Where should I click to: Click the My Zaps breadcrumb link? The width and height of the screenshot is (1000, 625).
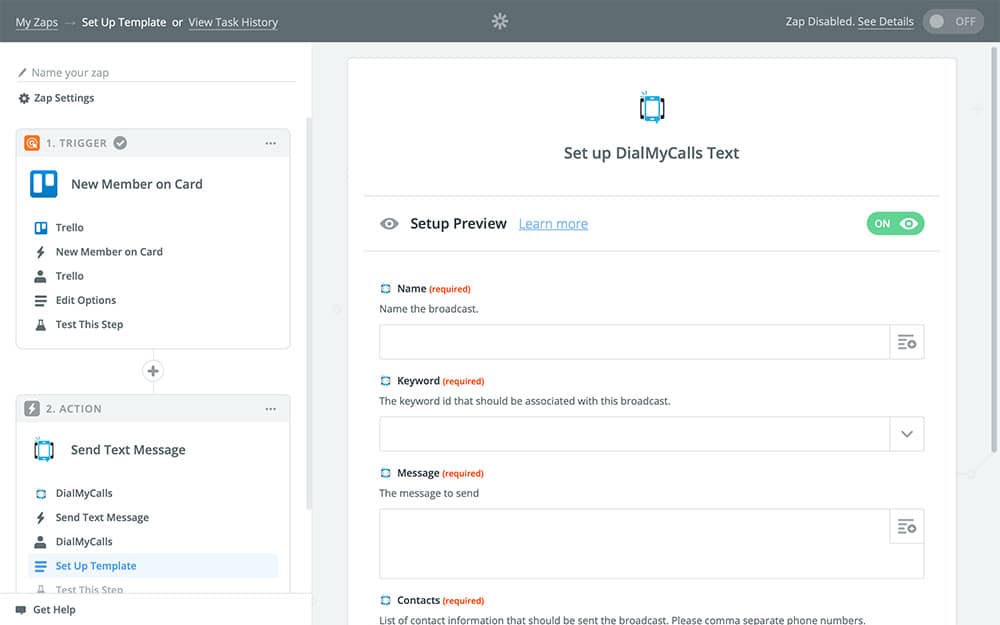click(37, 22)
